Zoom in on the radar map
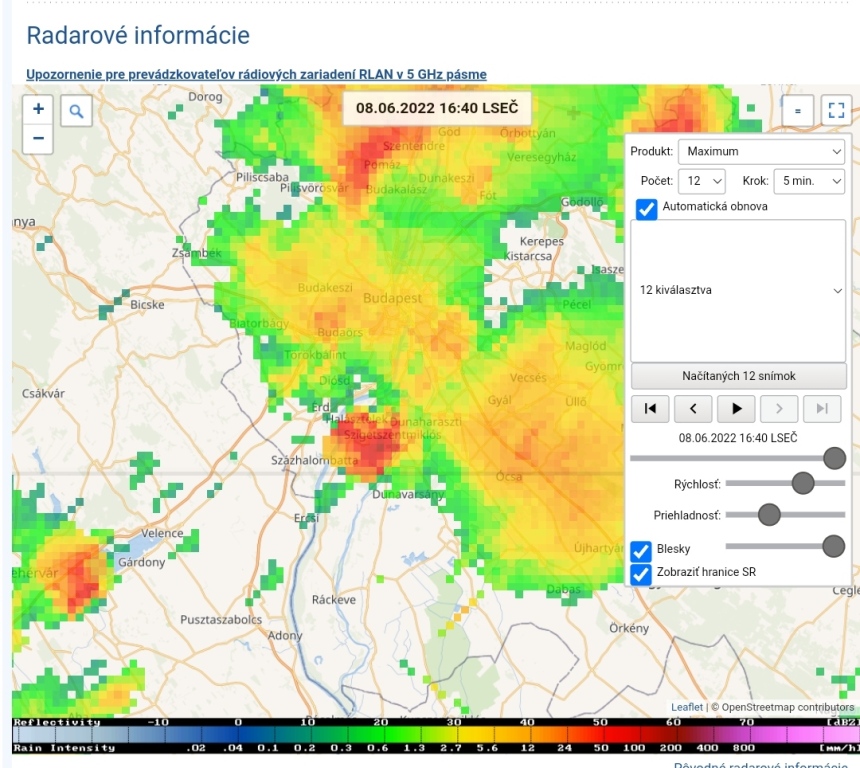 click(x=38, y=109)
